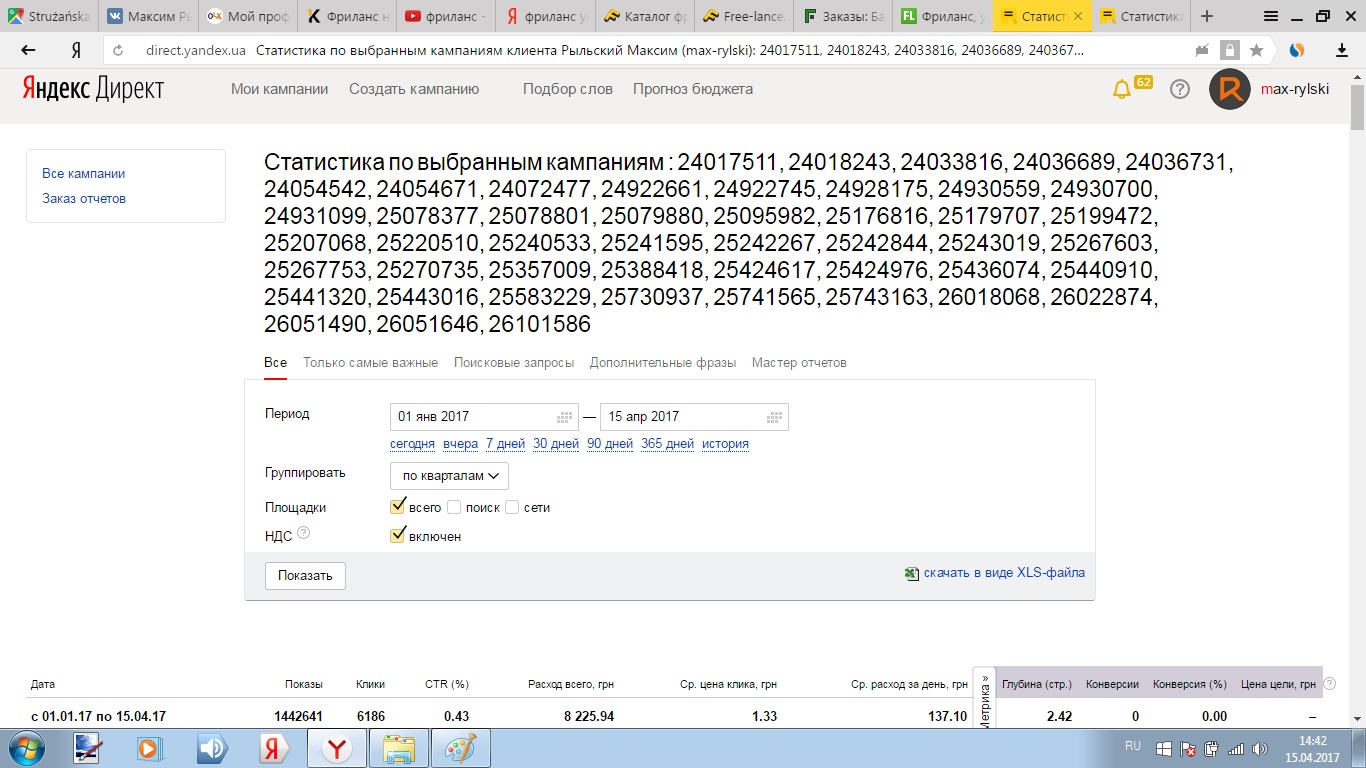Set period to "90 дней"
This screenshot has height=768, width=1366.
click(610, 444)
